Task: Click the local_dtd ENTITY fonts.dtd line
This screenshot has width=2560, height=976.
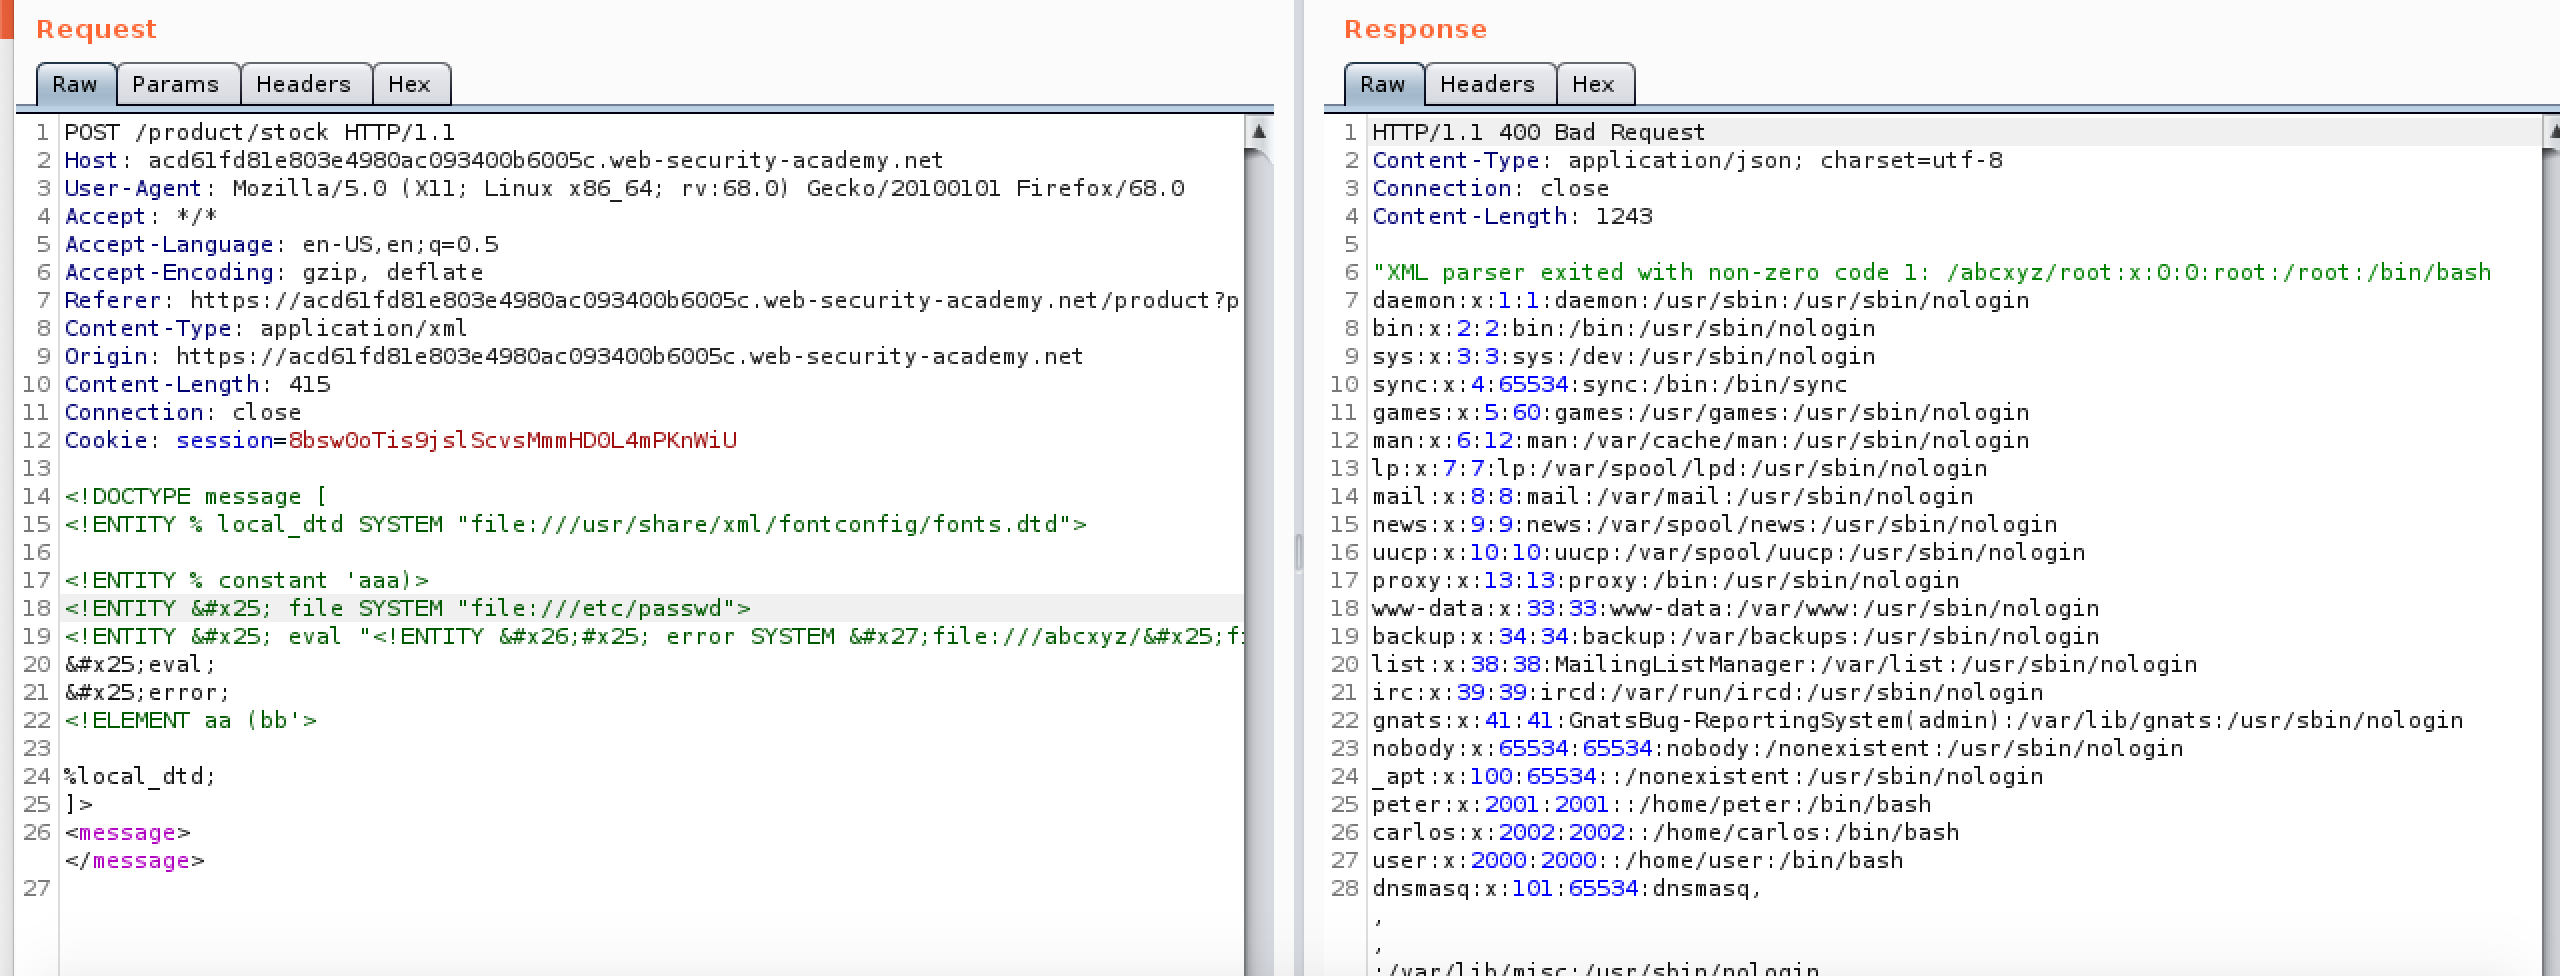Action: click(x=576, y=524)
